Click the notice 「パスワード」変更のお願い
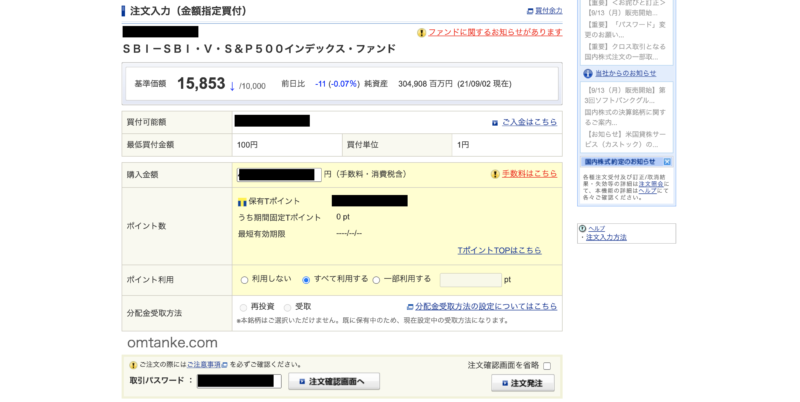 625,30
